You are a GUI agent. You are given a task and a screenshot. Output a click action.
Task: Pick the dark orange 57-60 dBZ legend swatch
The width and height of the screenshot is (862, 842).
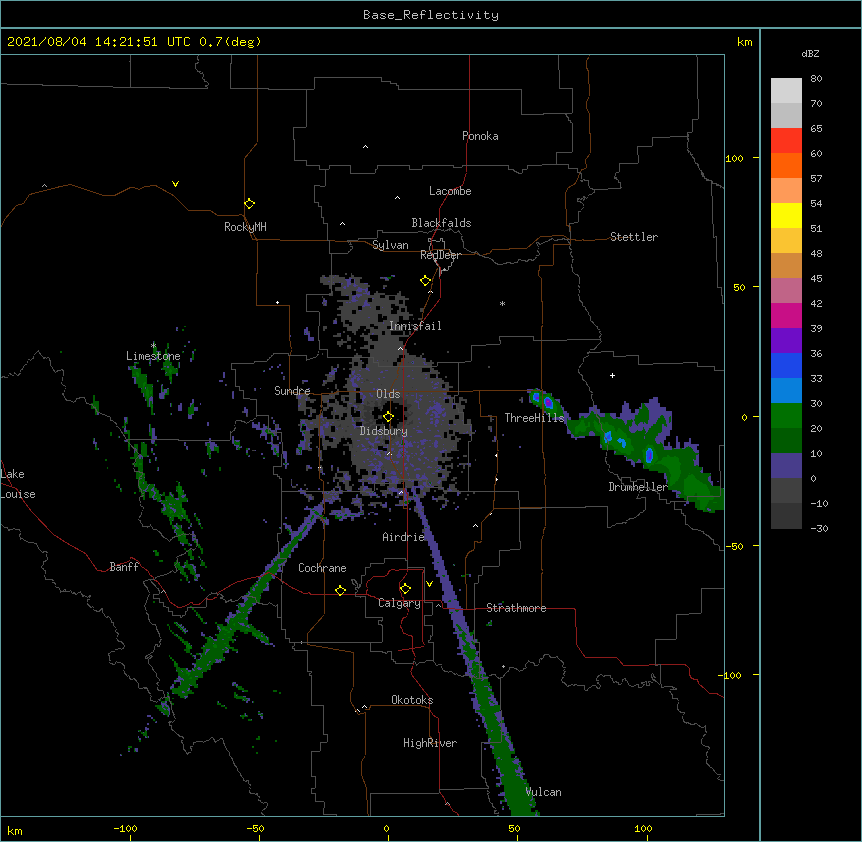point(786,165)
